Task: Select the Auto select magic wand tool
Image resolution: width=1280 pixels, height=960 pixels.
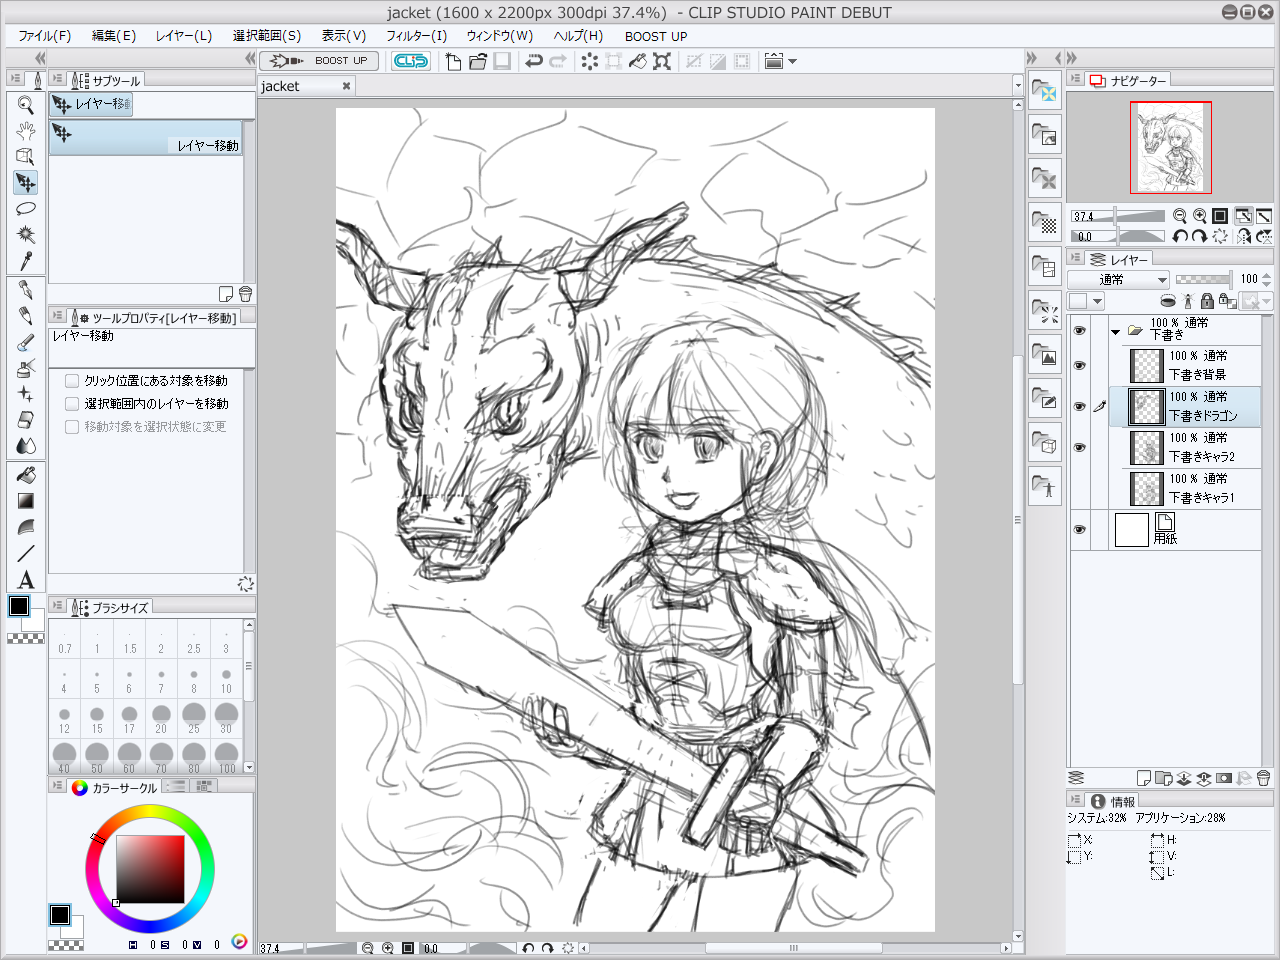Action: [x=26, y=234]
